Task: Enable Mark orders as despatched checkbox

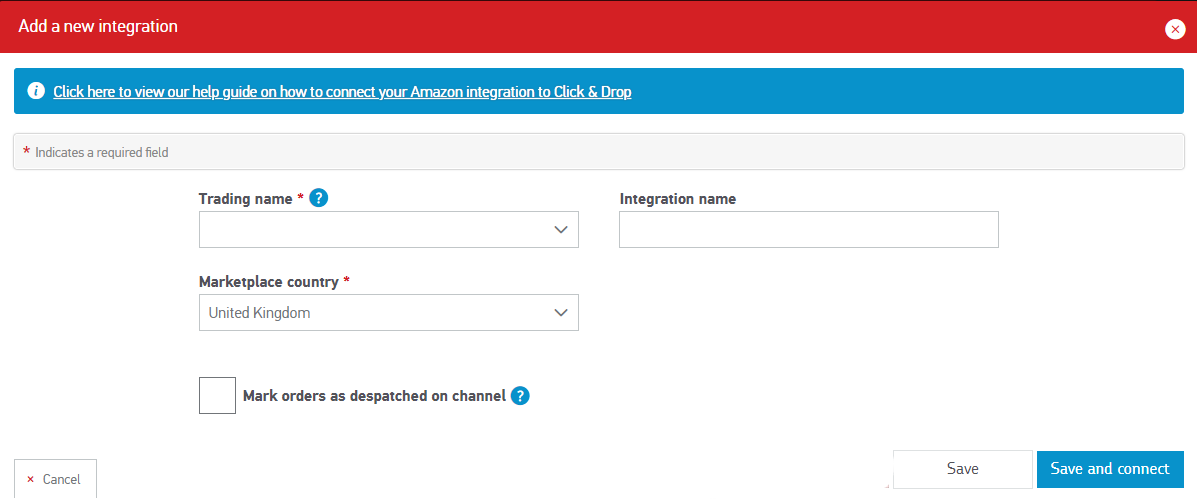Action: pos(217,395)
